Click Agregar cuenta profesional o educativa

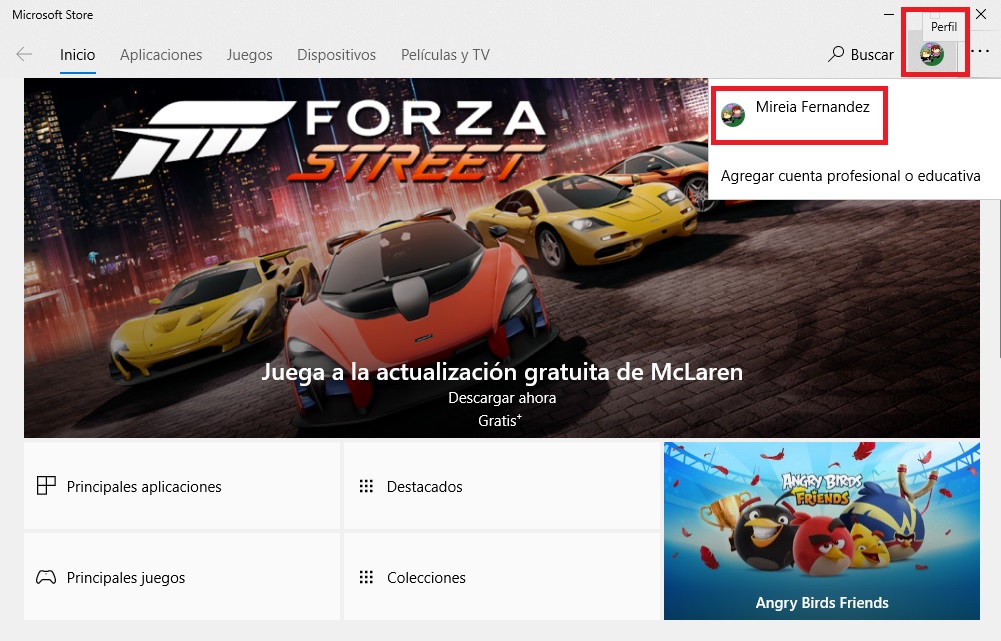(850, 176)
